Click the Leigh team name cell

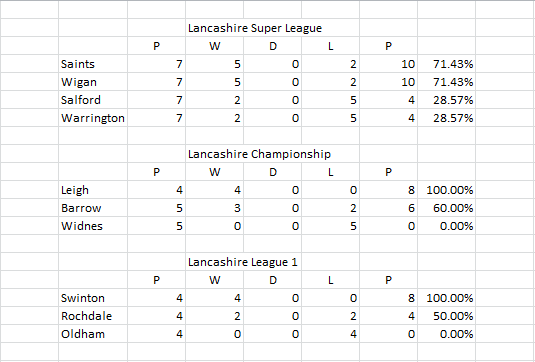pyautogui.click(x=93, y=190)
